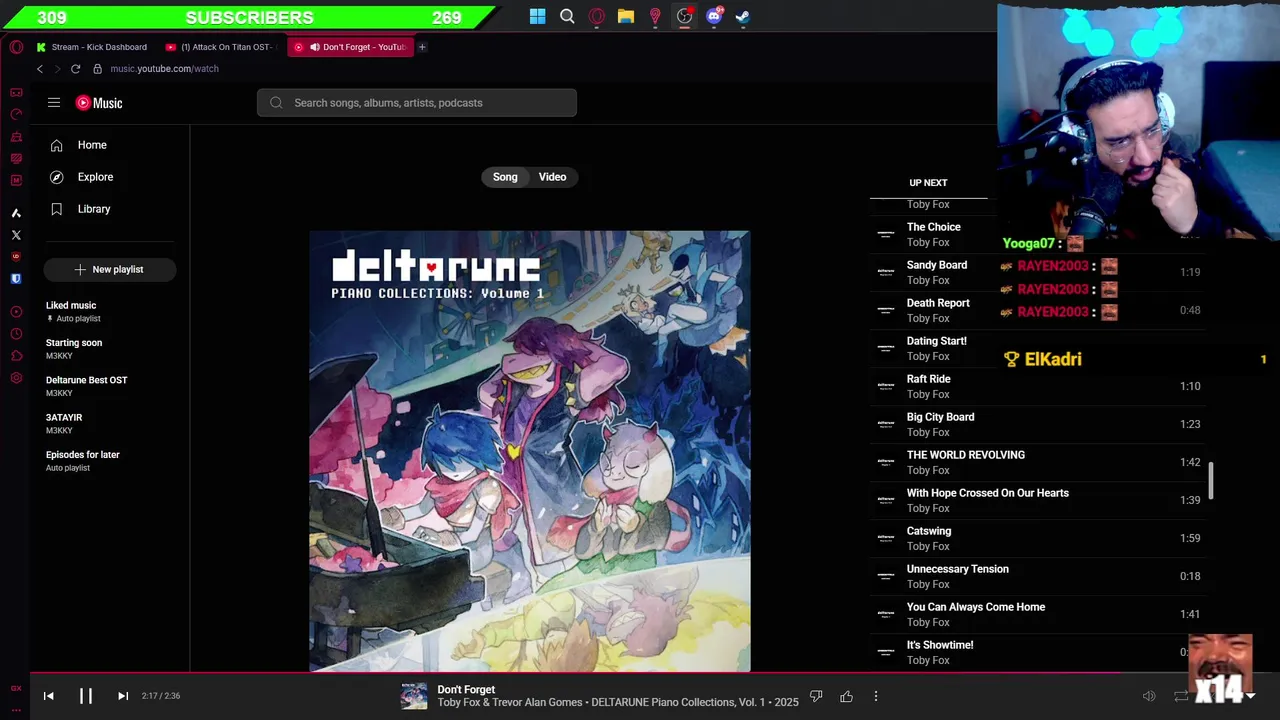Play Big City Board from queue
This screenshot has width=1280, height=720.
[x=1037, y=424]
